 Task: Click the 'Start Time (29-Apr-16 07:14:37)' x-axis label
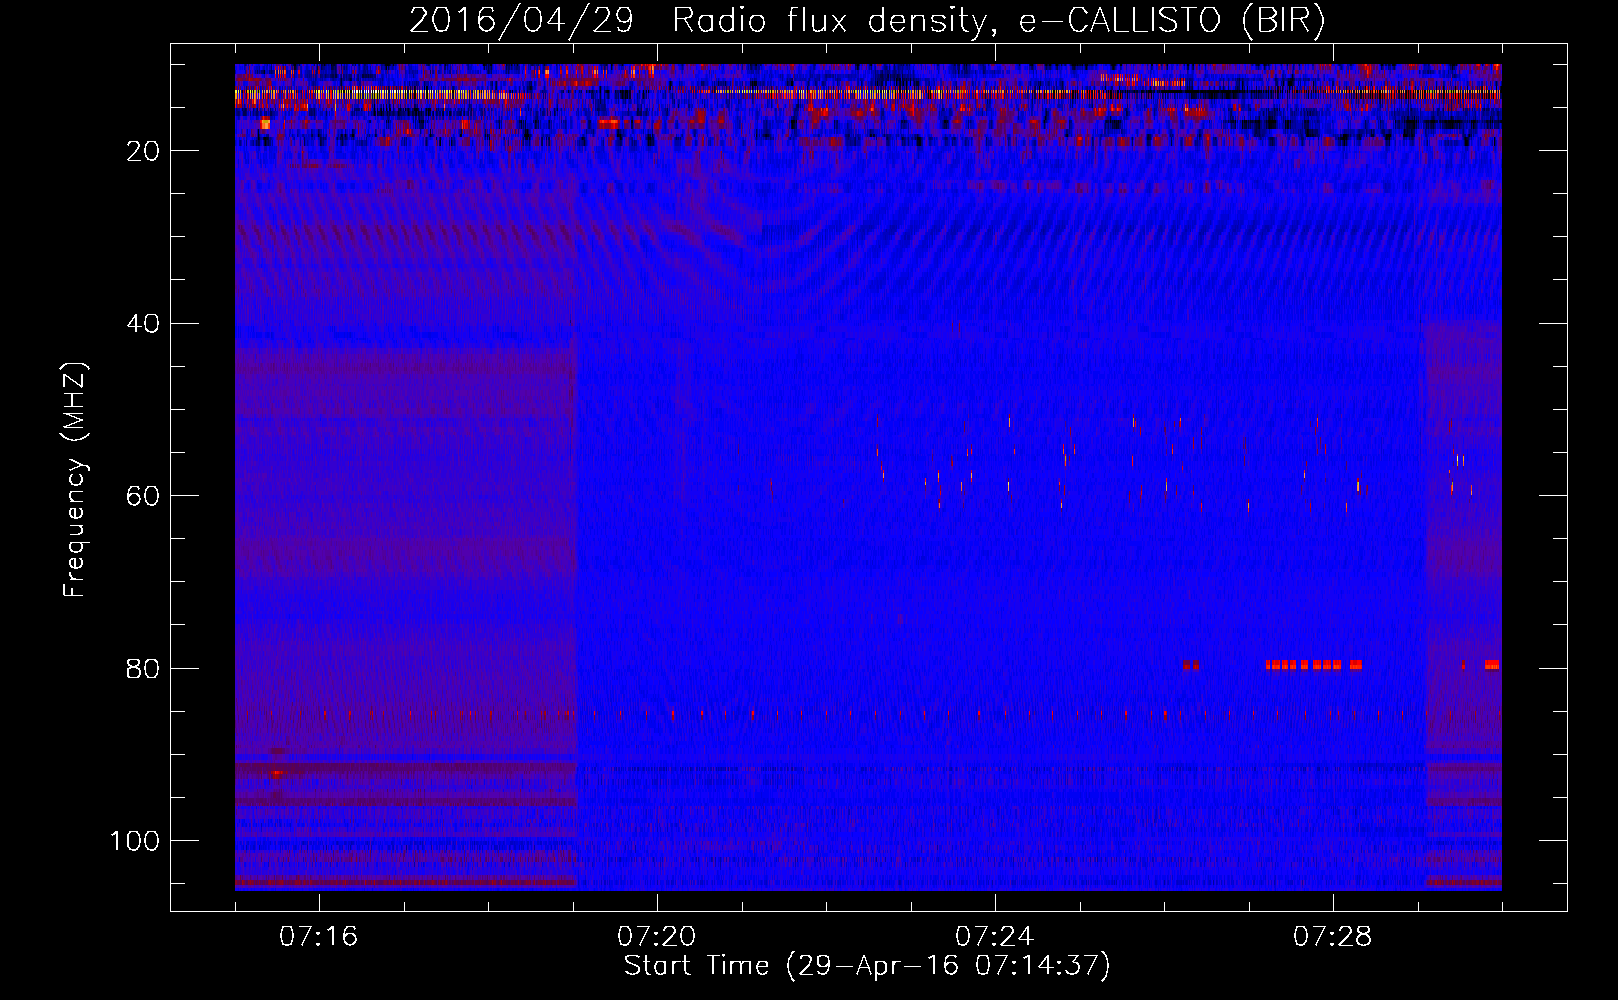[867, 966]
